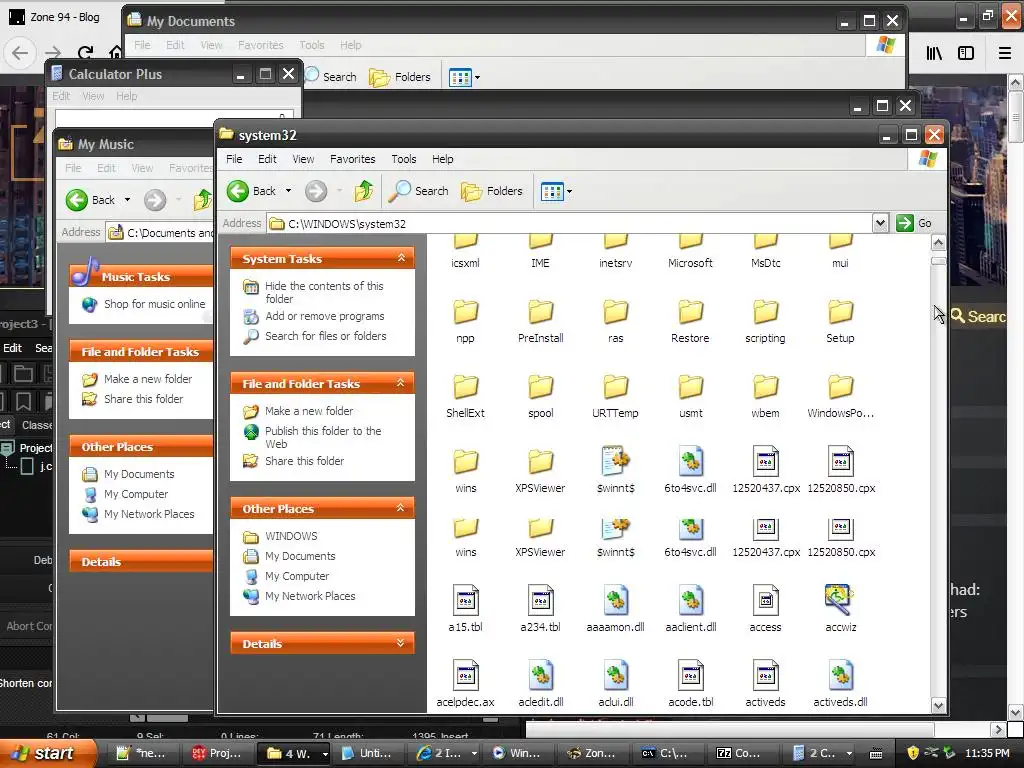
Task: Expand the Details panel in system32
Action: 401,643
